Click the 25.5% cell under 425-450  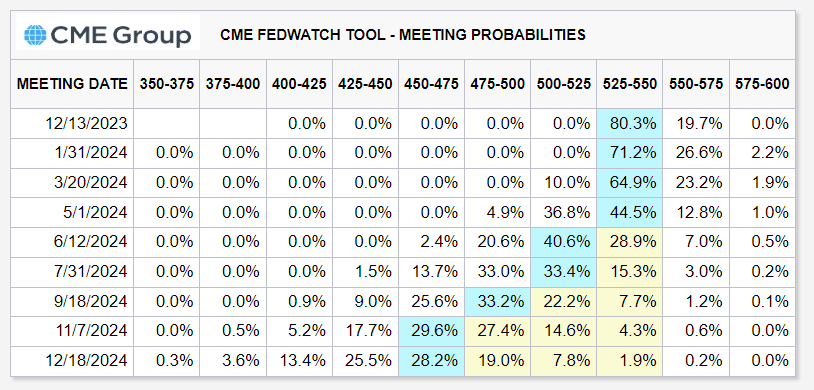[365, 361]
